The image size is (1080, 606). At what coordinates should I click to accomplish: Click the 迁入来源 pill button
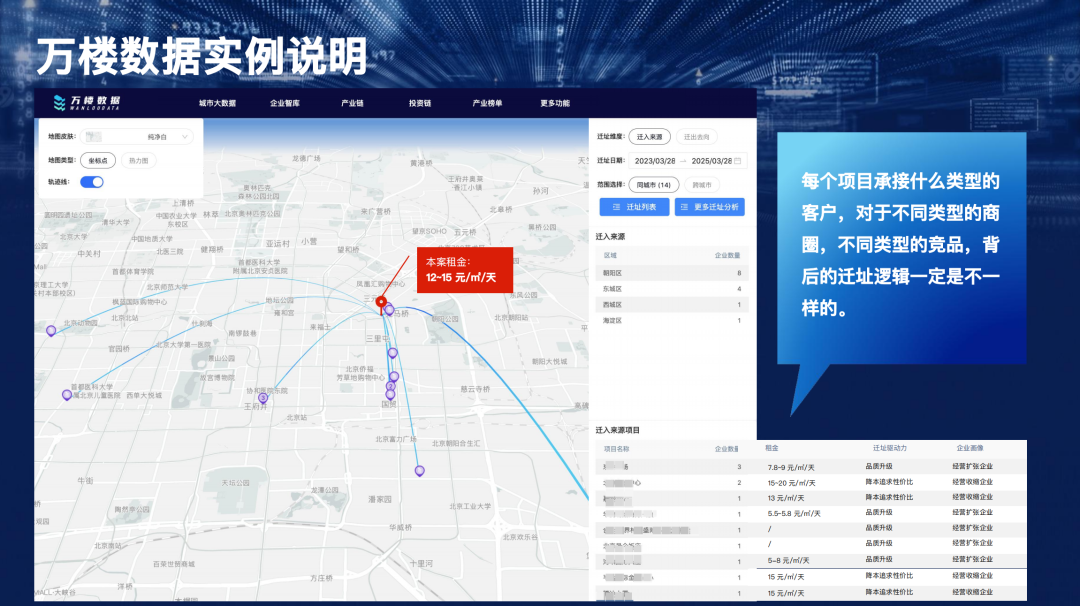[650, 136]
